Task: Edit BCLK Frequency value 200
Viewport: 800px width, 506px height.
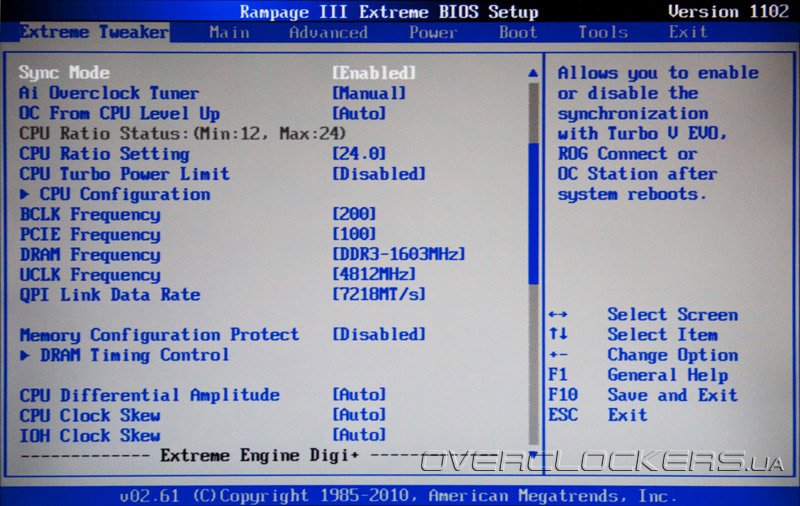Action: coord(354,214)
